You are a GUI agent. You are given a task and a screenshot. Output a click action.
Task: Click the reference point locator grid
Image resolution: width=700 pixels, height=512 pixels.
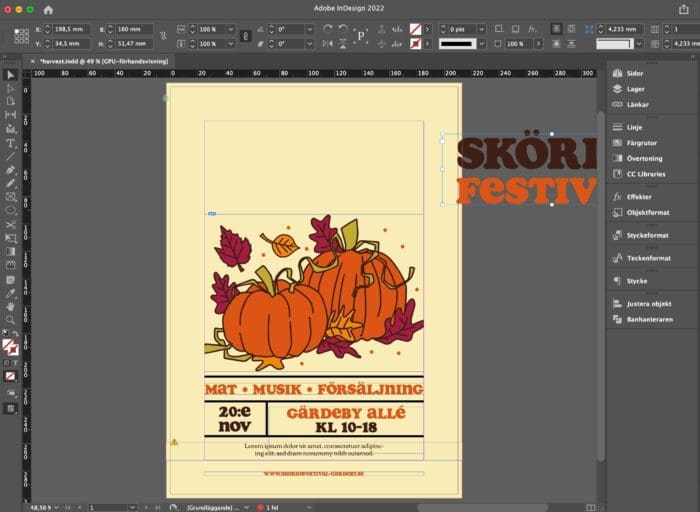pyautogui.click(x=21, y=36)
